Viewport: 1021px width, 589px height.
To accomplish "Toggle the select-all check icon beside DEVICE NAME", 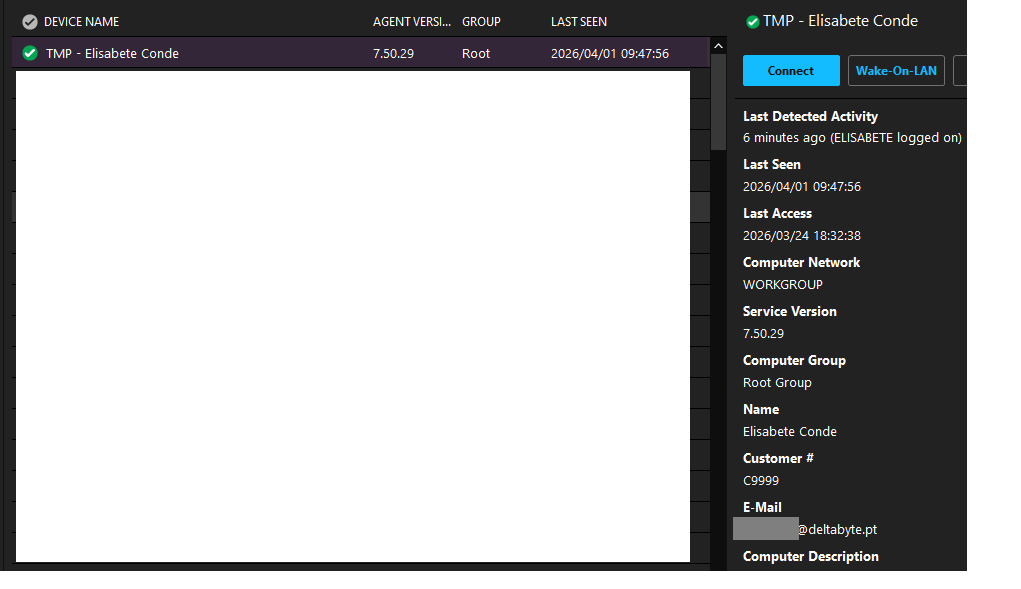I will point(29,22).
